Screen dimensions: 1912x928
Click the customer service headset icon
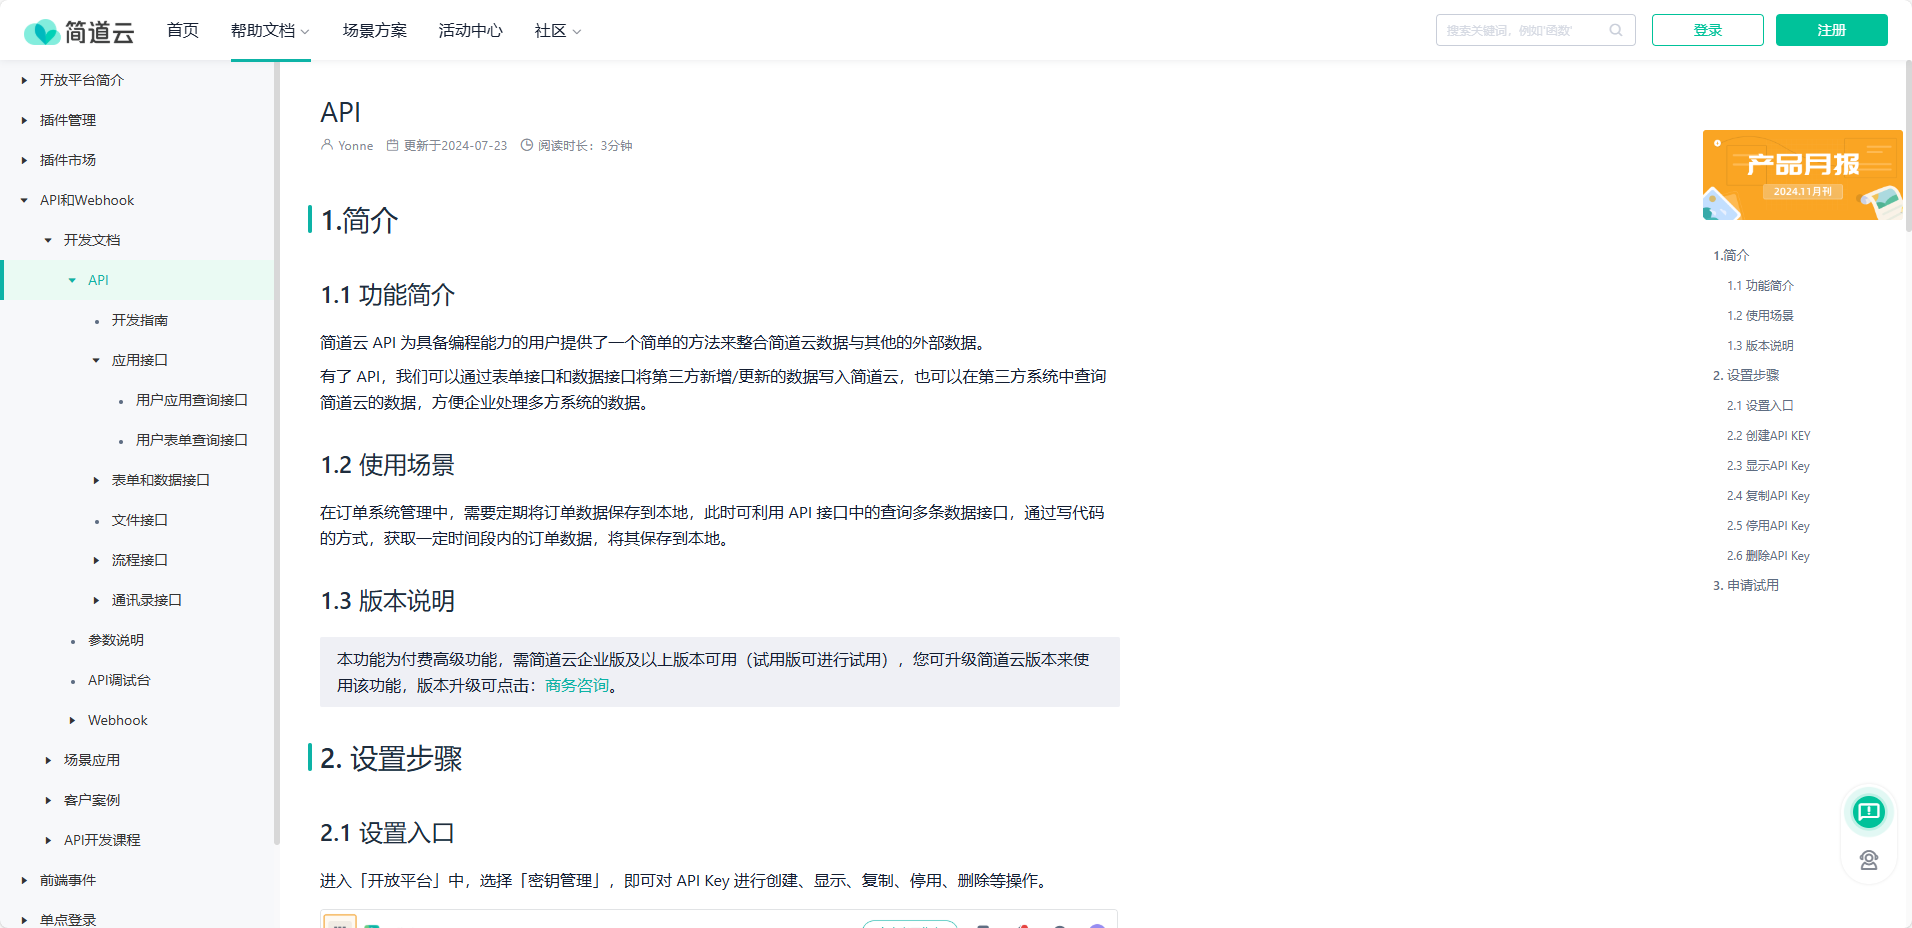(1868, 860)
